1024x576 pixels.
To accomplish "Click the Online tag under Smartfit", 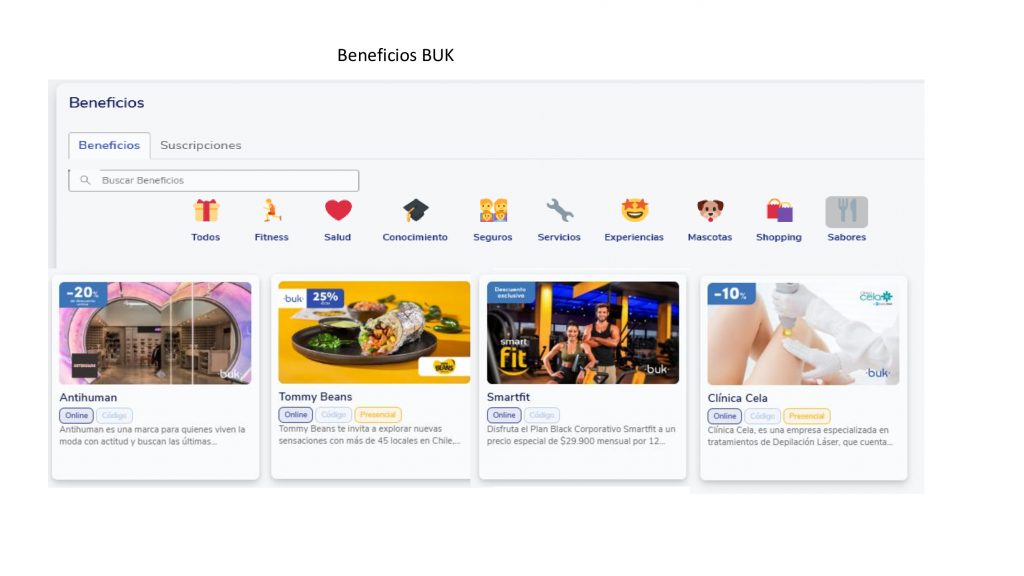I will pos(504,415).
